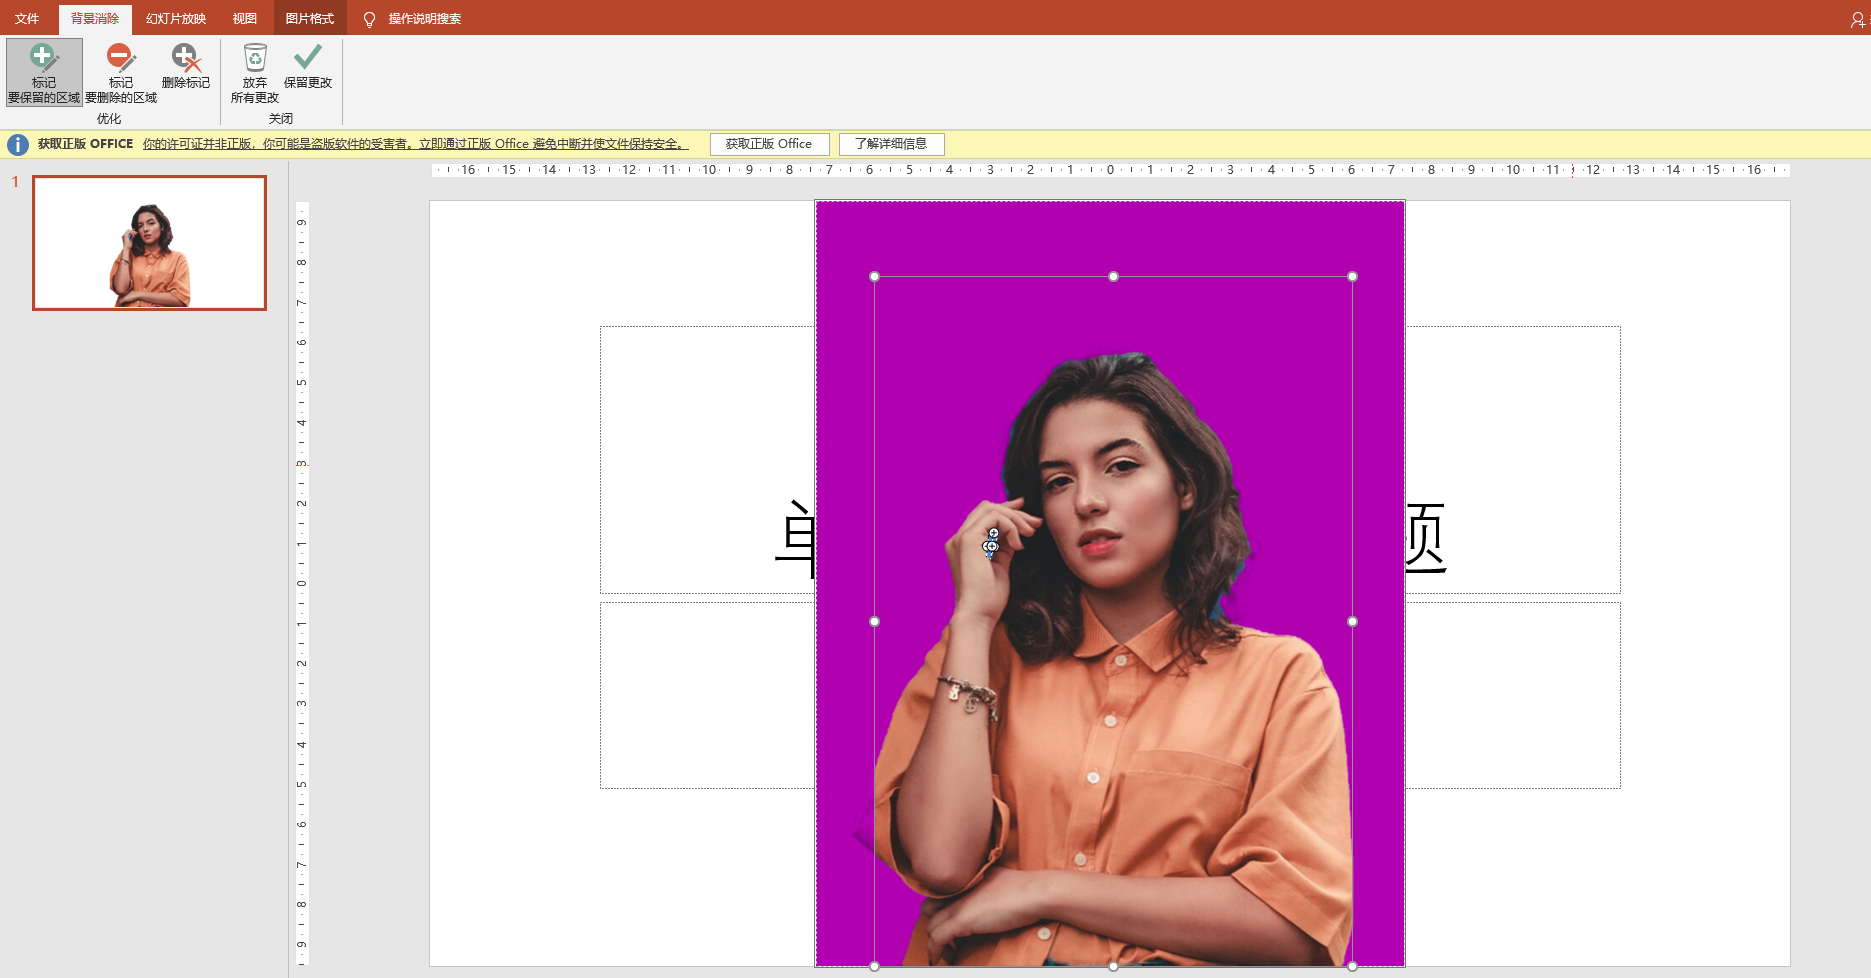Image resolution: width=1871 pixels, height=978 pixels.
Task: Select slide 1 thumbnail in the slide panel
Action: pyautogui.click(x=150, y=243)
